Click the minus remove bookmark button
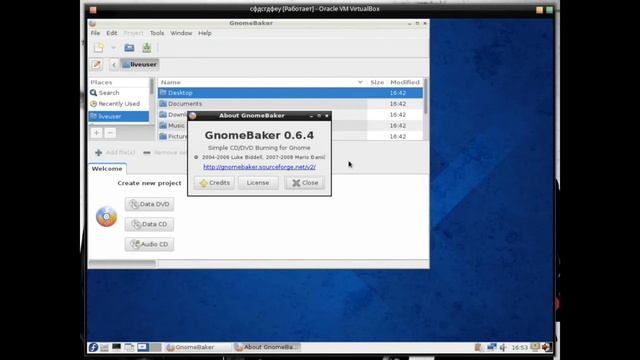This screenshot has height=360, width=640. point(110,133)
